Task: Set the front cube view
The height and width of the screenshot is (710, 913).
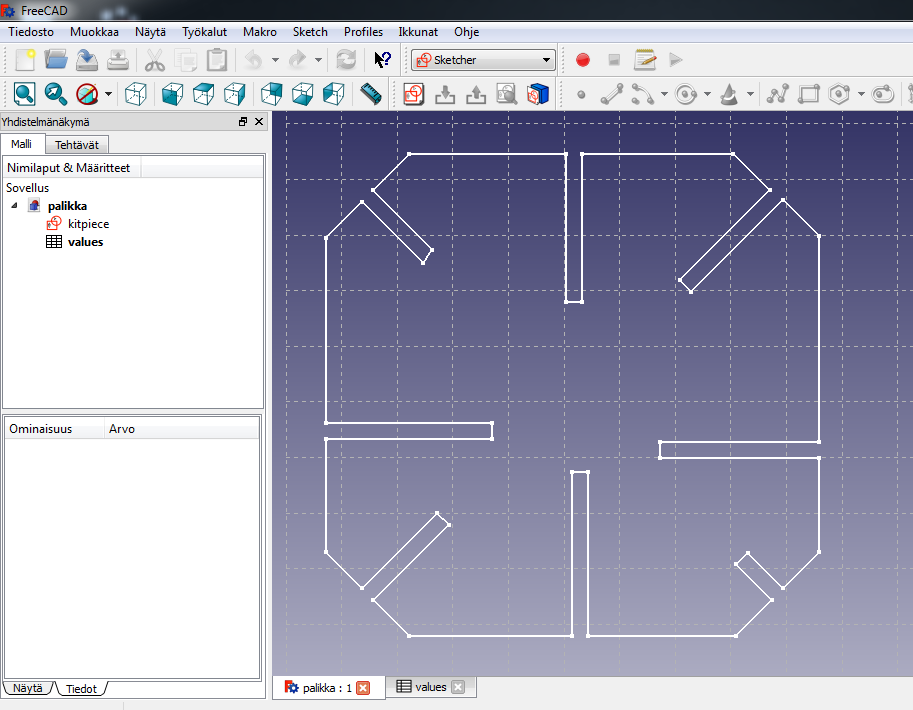Action: (x=172, y=94)
